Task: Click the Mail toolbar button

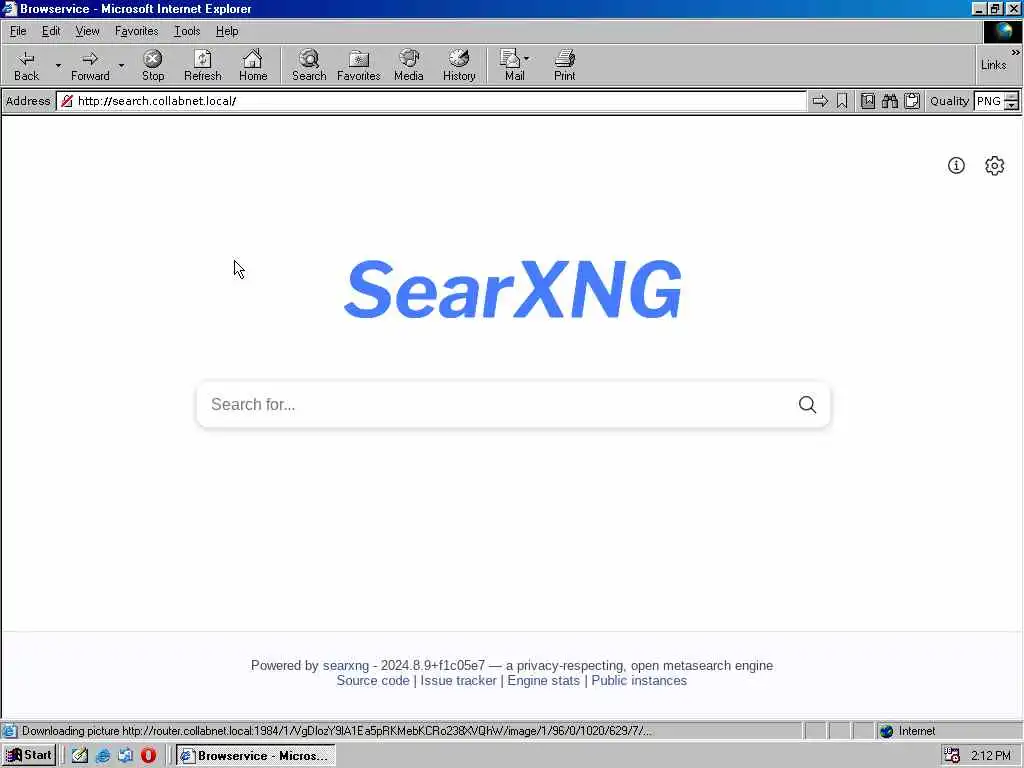Action: [513, 65]
